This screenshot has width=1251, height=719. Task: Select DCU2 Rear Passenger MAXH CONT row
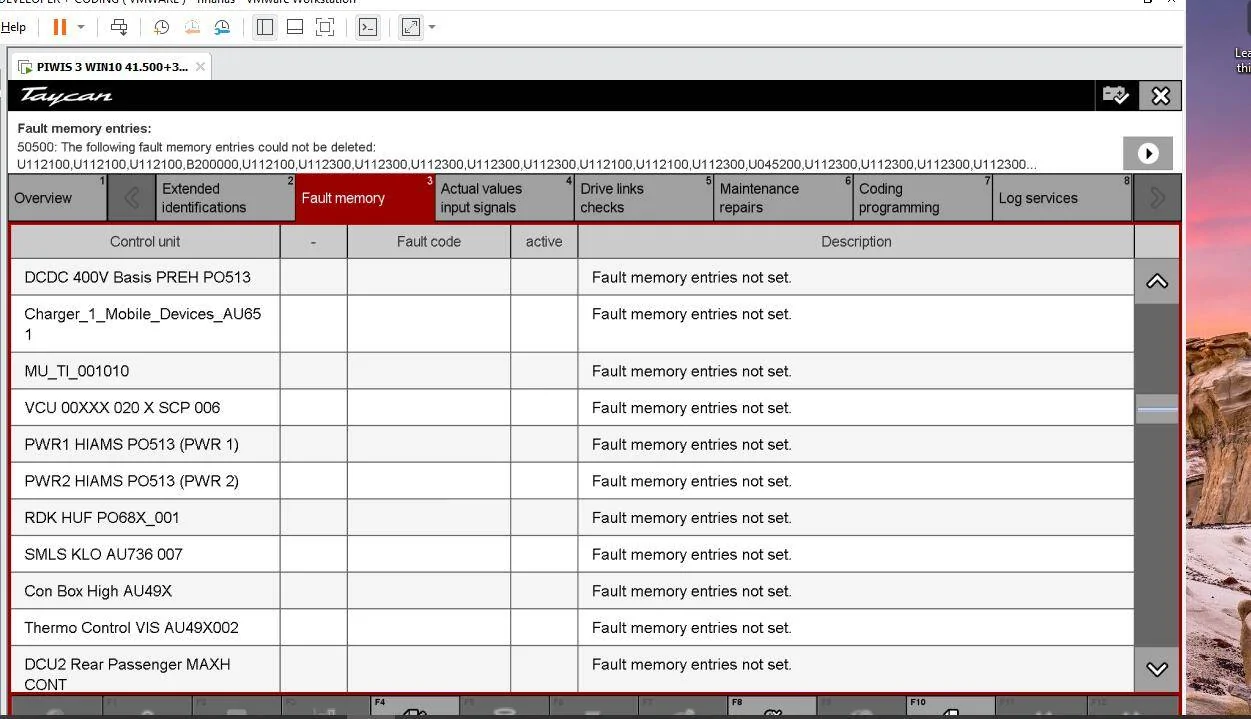click(572, 669)
